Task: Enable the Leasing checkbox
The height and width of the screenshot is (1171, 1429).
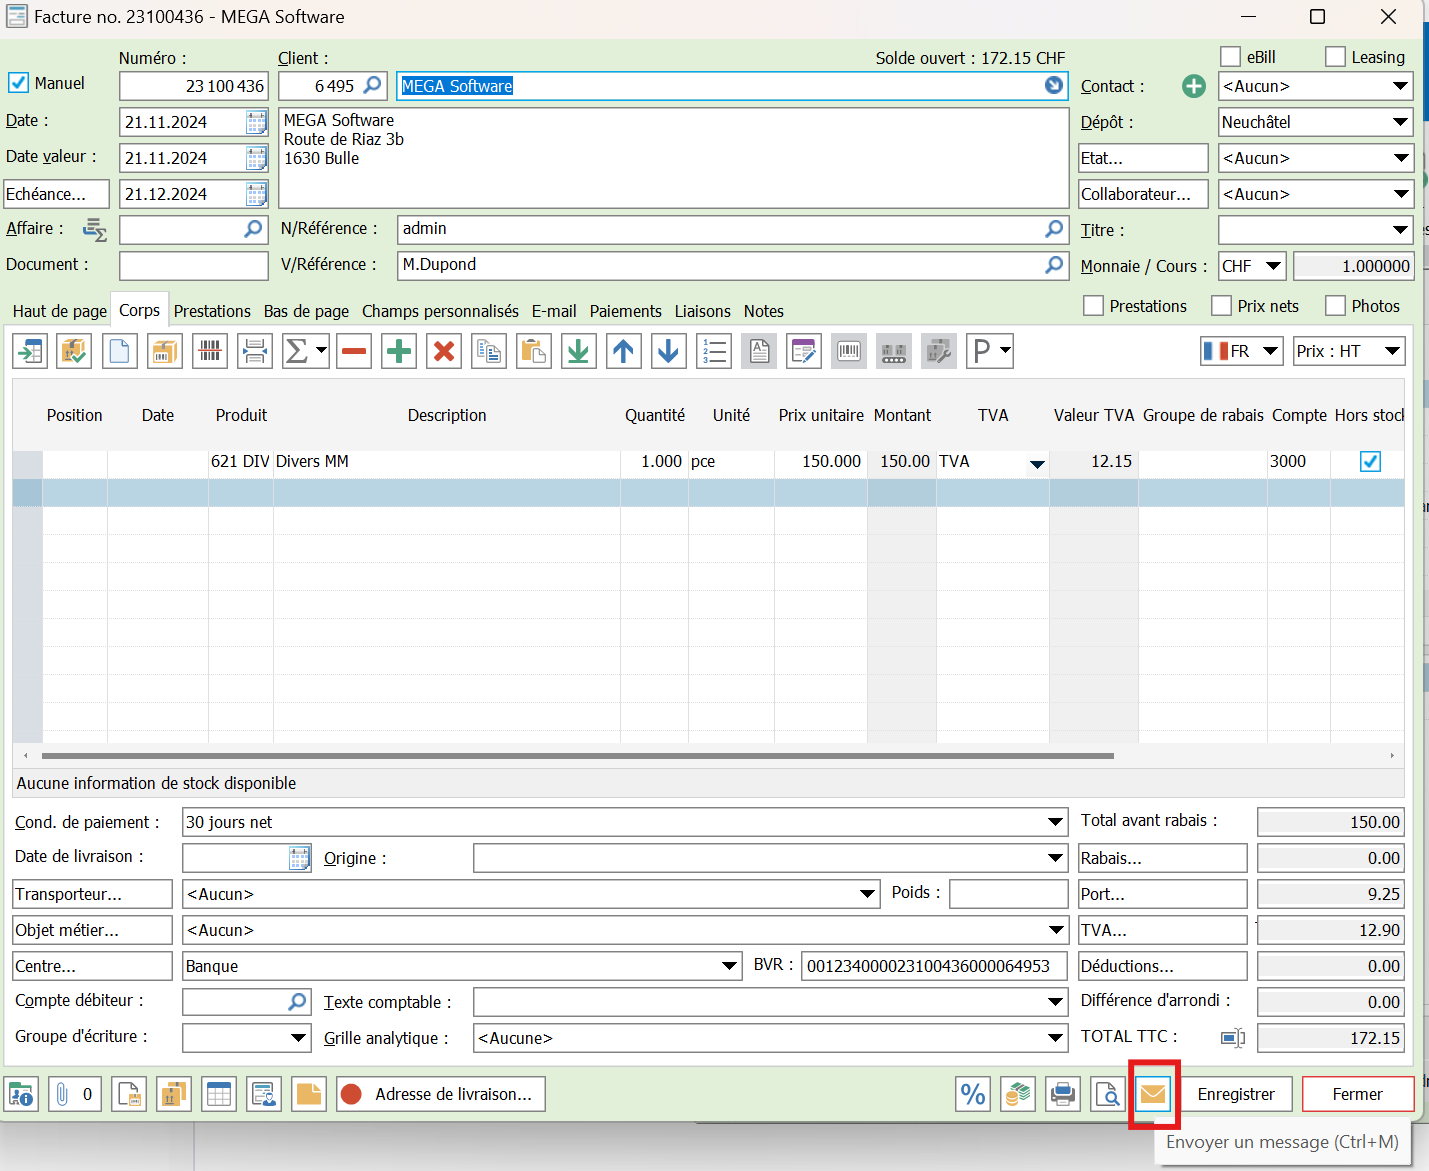Action: pos(1335,57)
